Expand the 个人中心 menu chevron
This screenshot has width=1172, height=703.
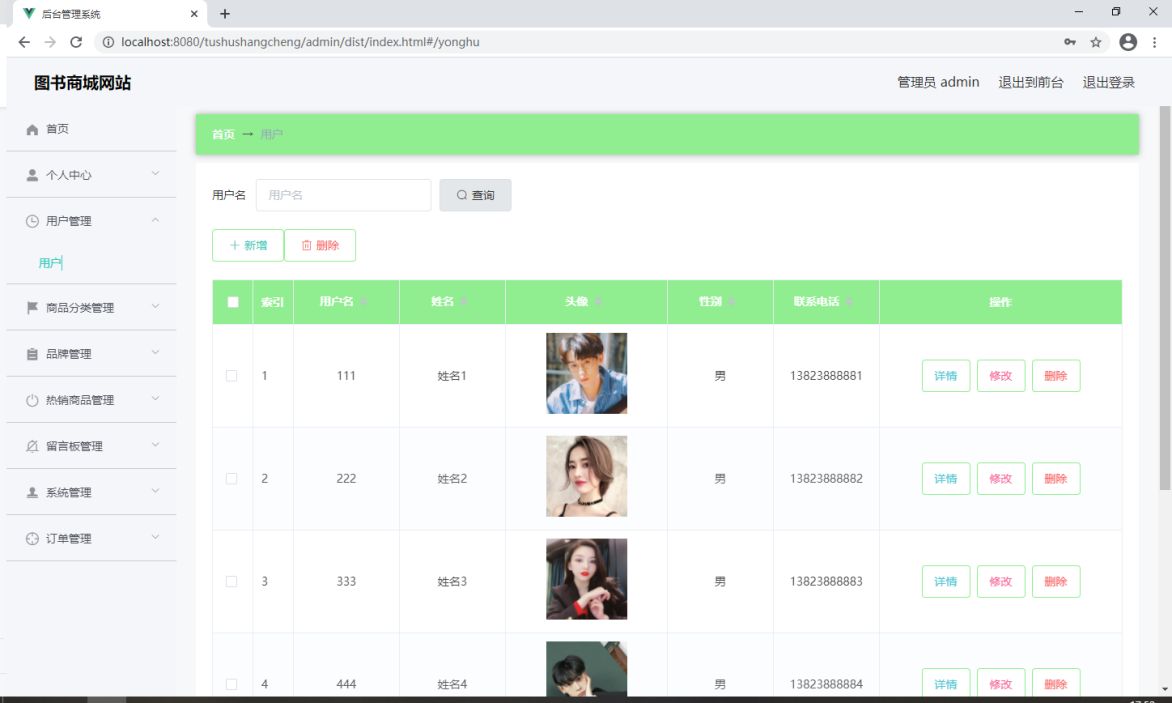155,173
